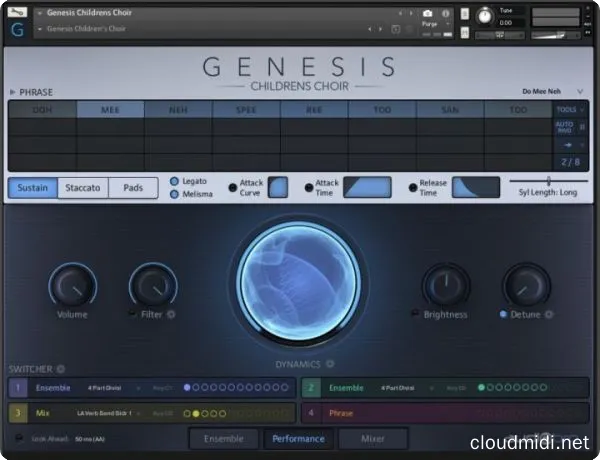Viewport: 600px width, 460px height.
Task: Select switcher slot number 4
Action: 311,413
